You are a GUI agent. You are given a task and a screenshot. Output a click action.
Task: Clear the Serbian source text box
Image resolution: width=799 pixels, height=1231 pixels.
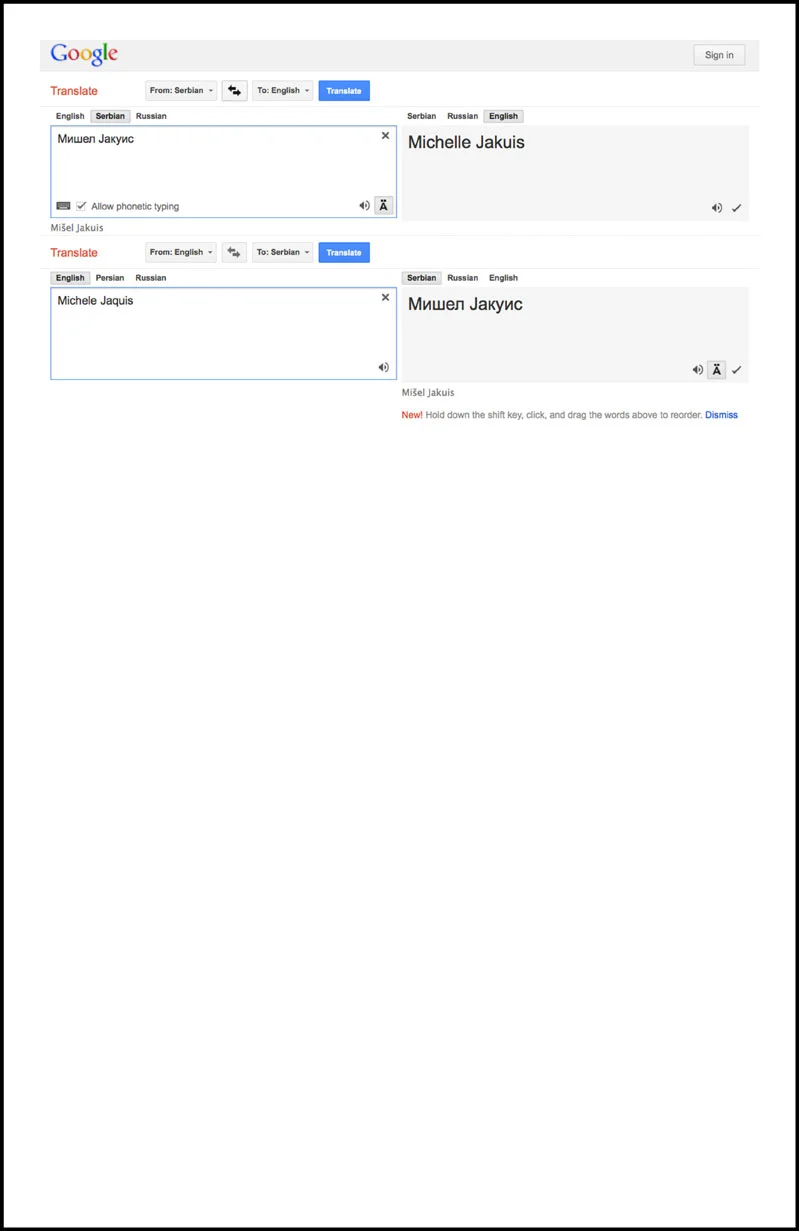[x=385, y=136]
